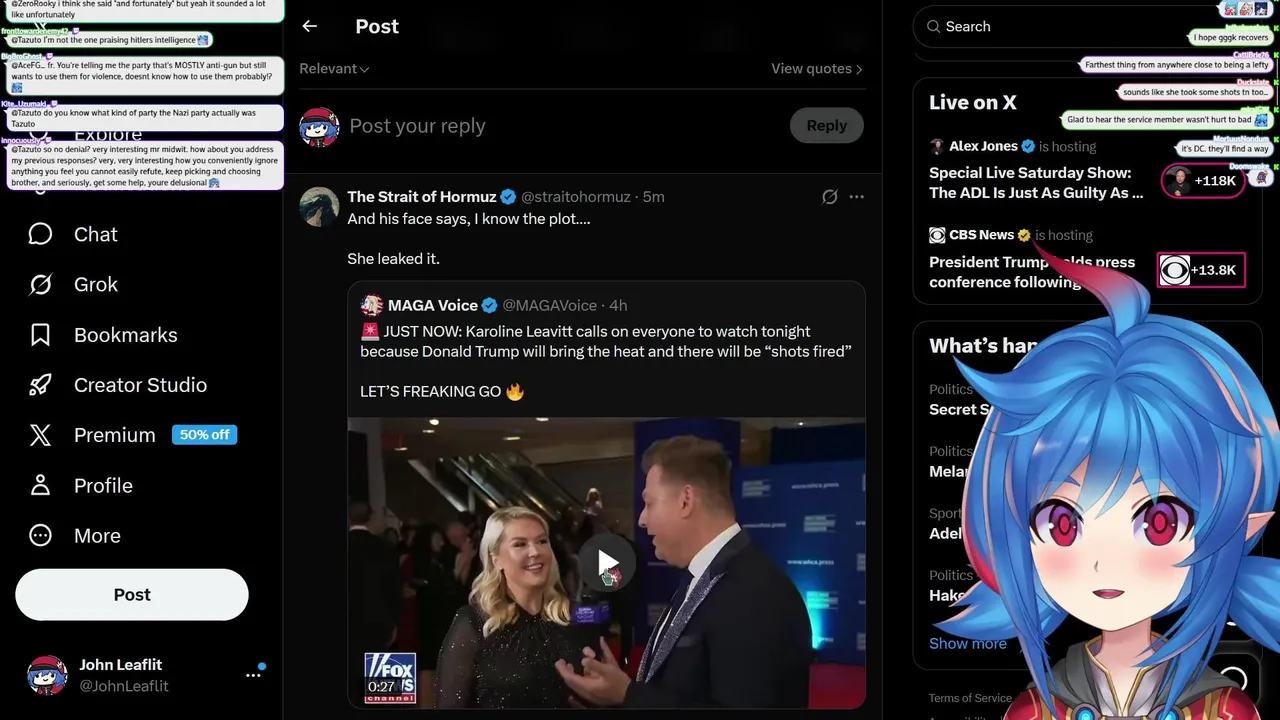Click into the Search box

1050,27
